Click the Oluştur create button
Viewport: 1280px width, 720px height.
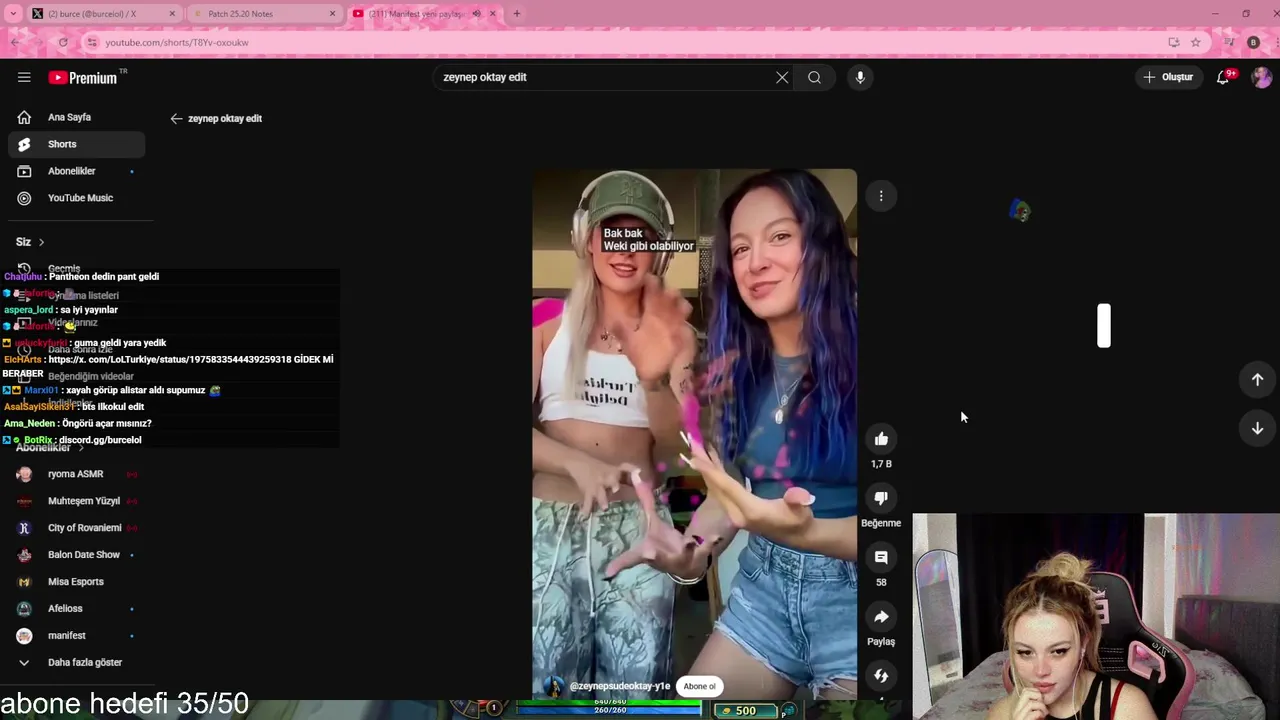(1169, 77)
